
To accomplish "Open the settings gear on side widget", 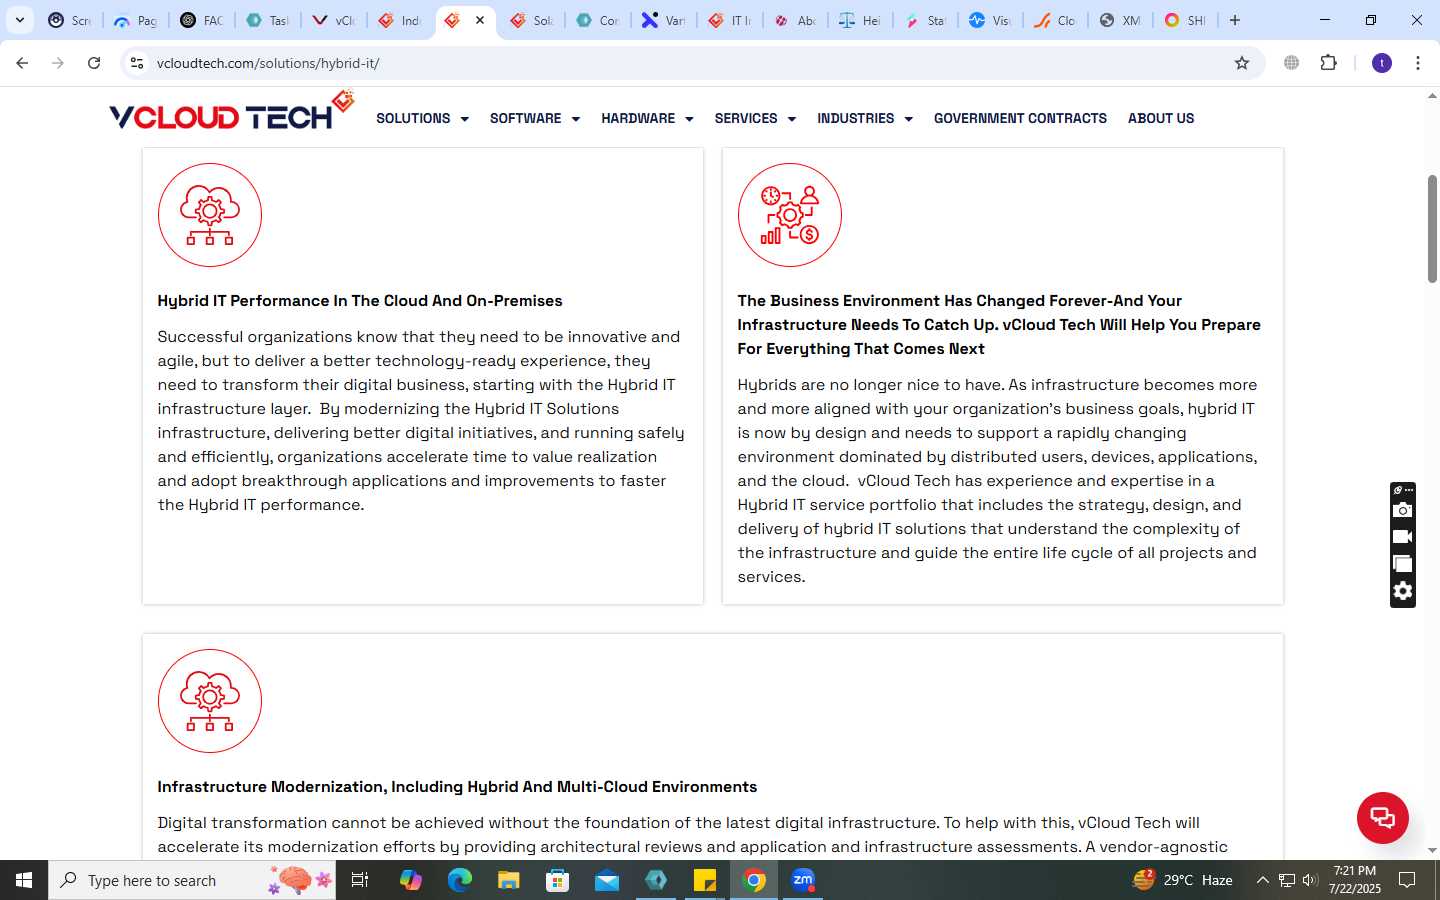I will pos(1403,591).
